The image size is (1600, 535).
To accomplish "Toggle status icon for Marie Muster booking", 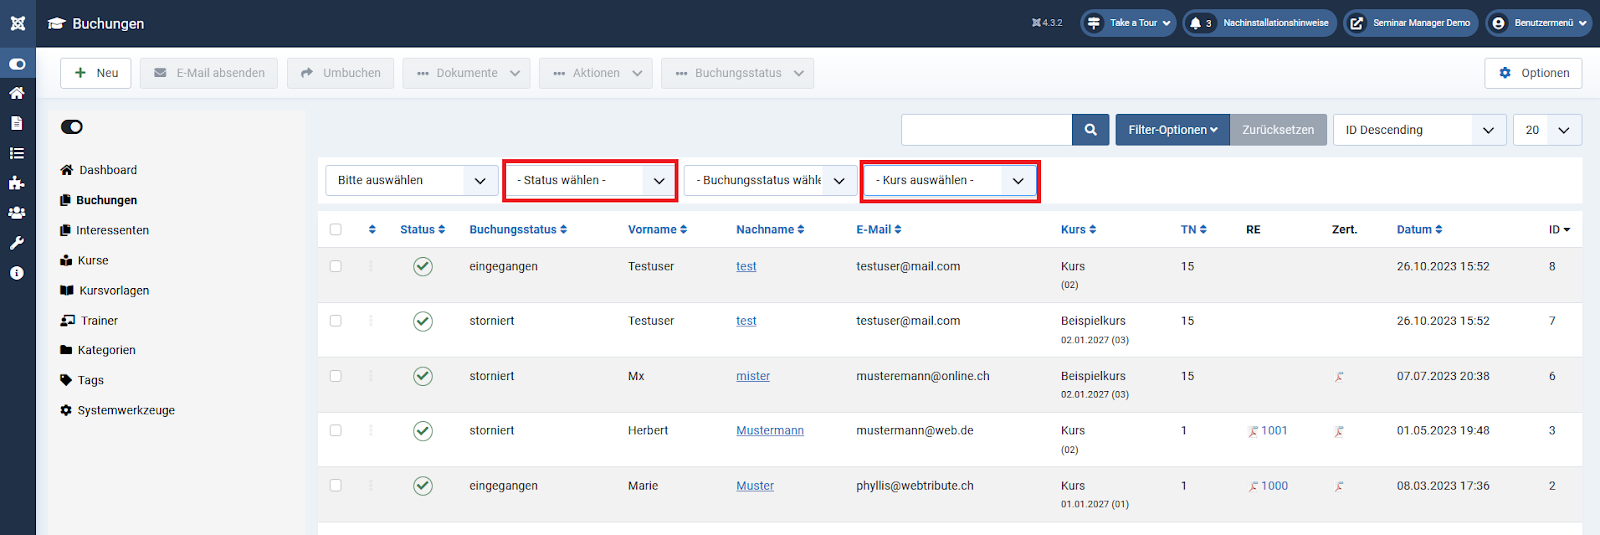I will (423, 486).
